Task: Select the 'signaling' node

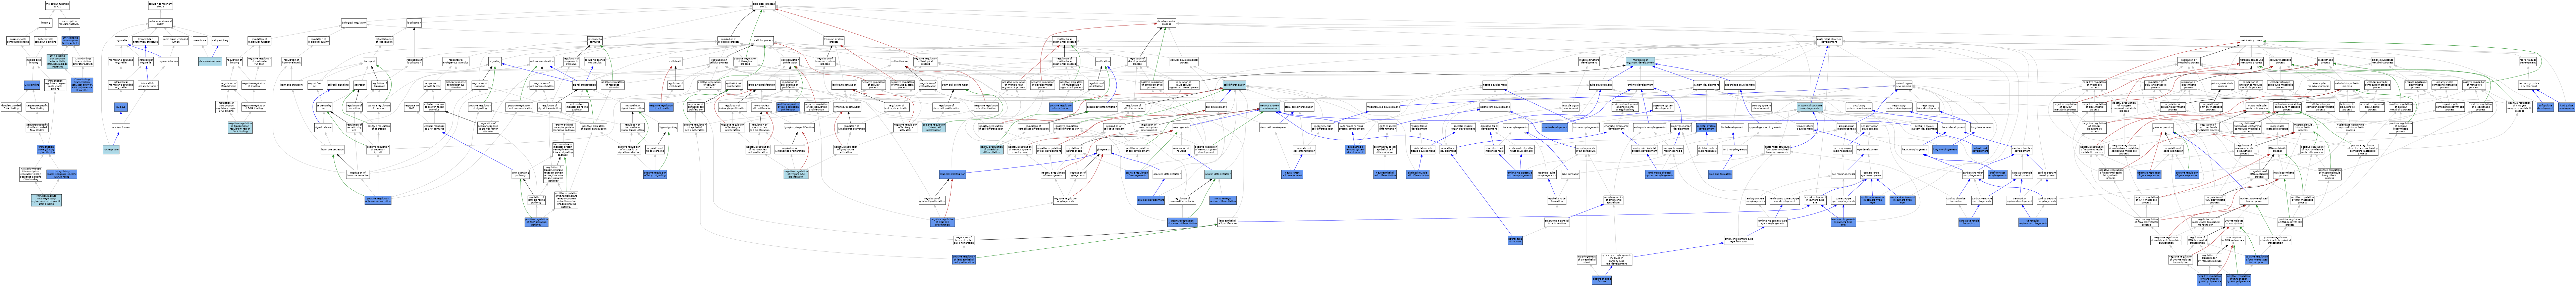Action: click(x=495, y=61)
